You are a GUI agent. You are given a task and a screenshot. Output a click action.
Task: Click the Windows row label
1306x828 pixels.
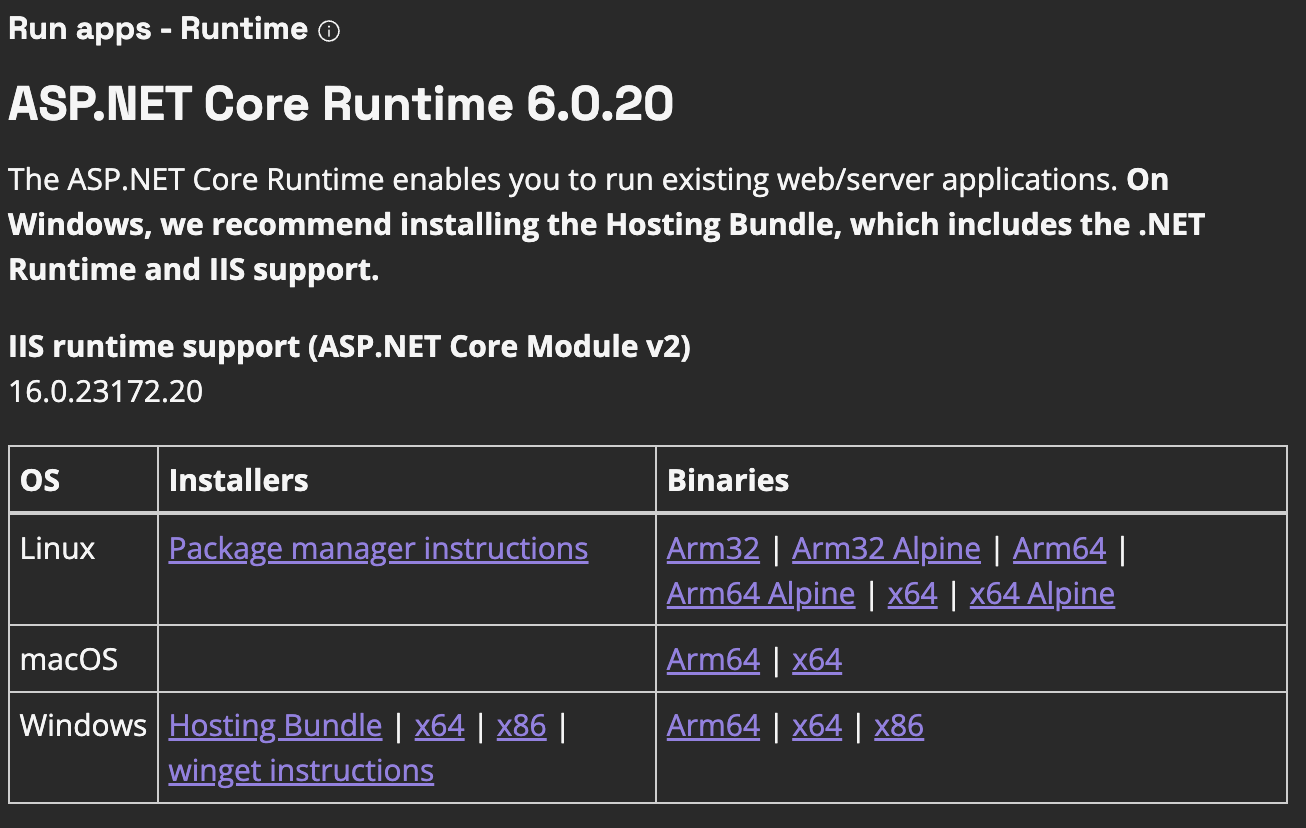[x=83, y=726]
